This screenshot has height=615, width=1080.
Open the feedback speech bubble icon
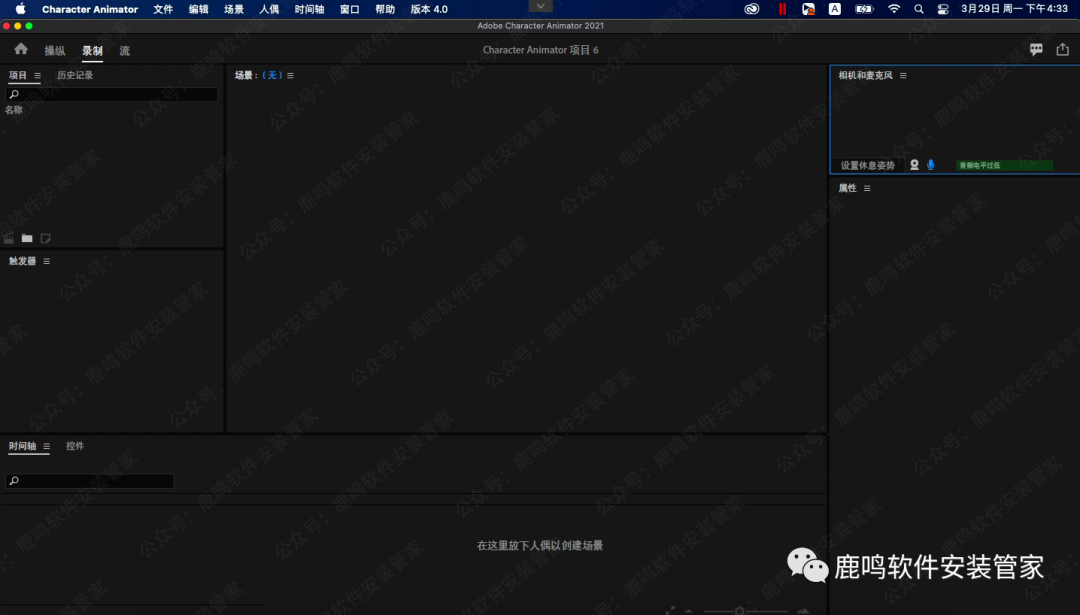pyautogui.click(x=1036, y=50)
